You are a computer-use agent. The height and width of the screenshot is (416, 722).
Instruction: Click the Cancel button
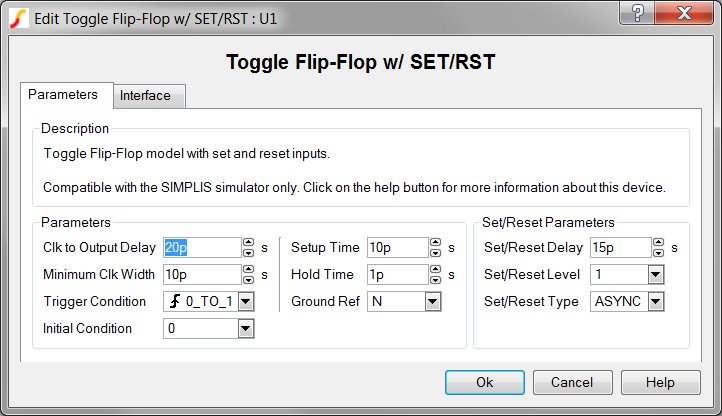[572, 382]
